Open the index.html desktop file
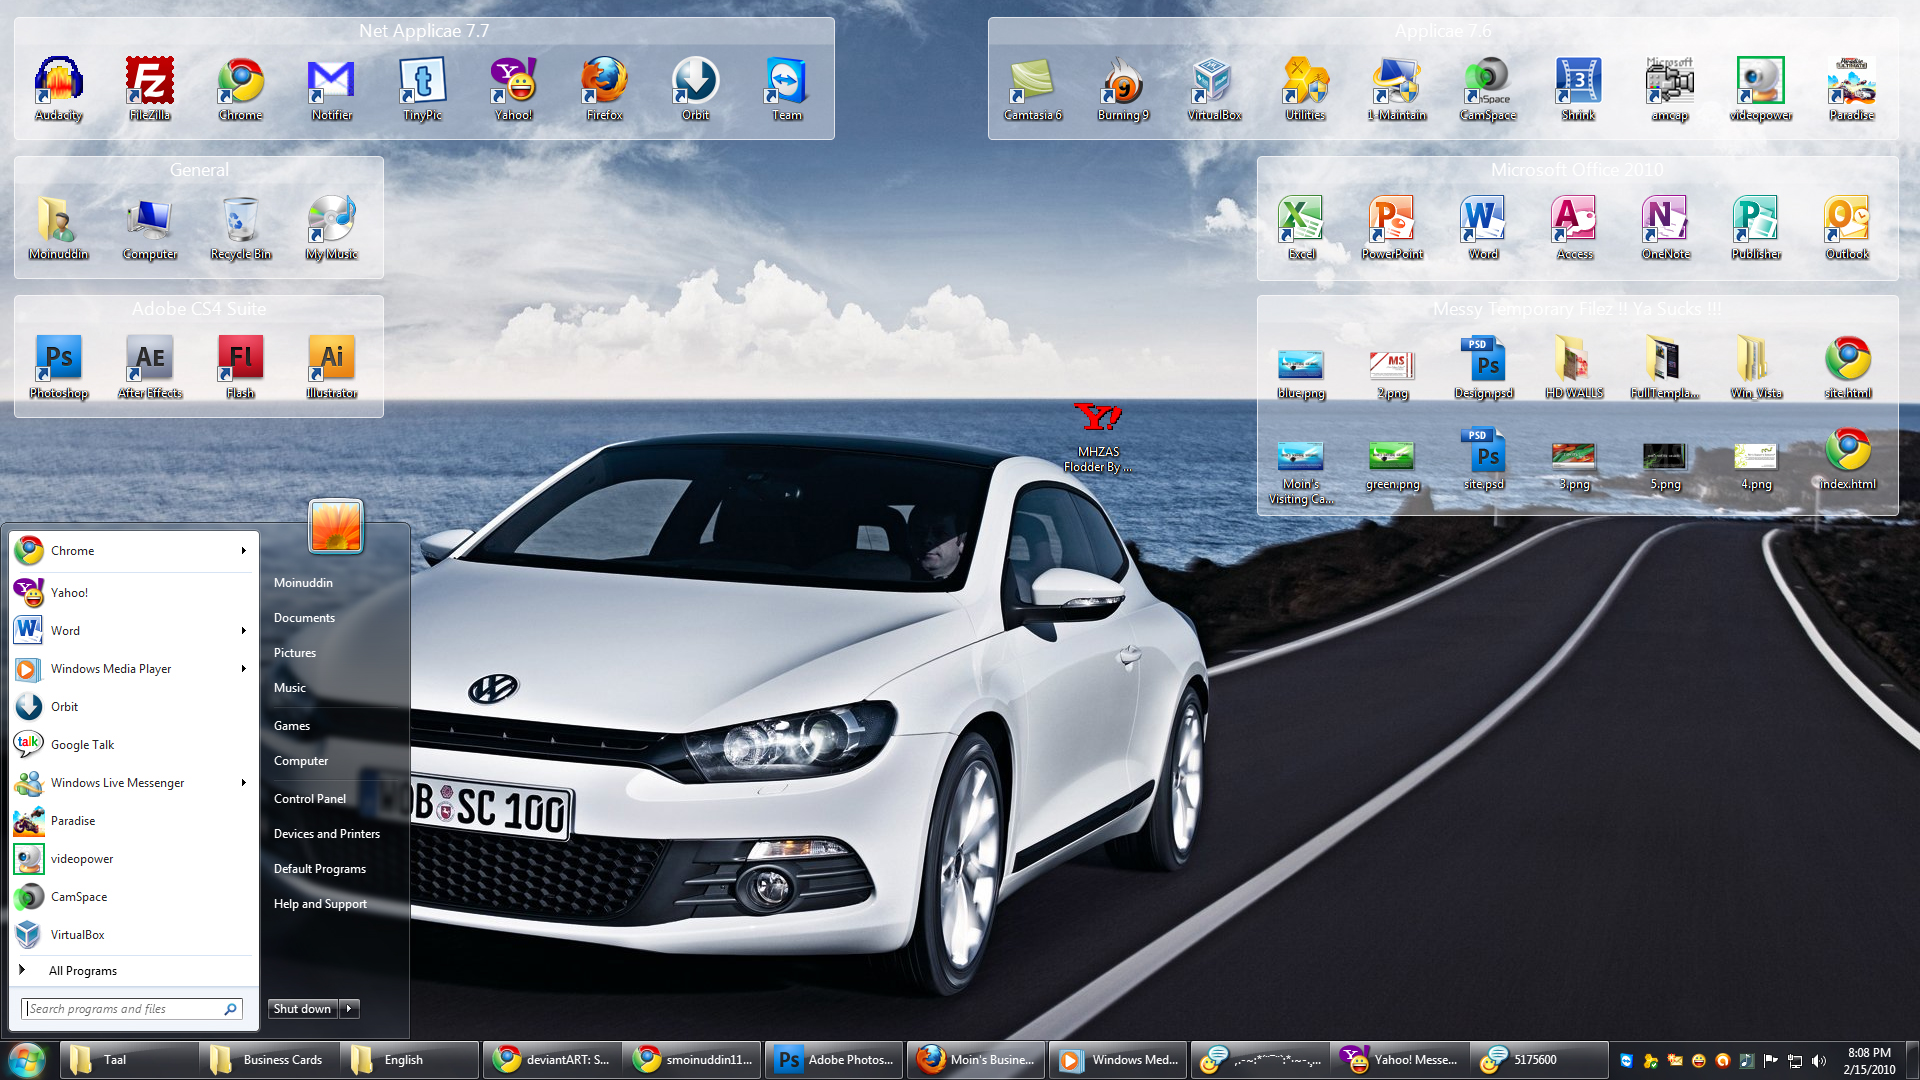 pyautogui.click(x=1847, y=460)
